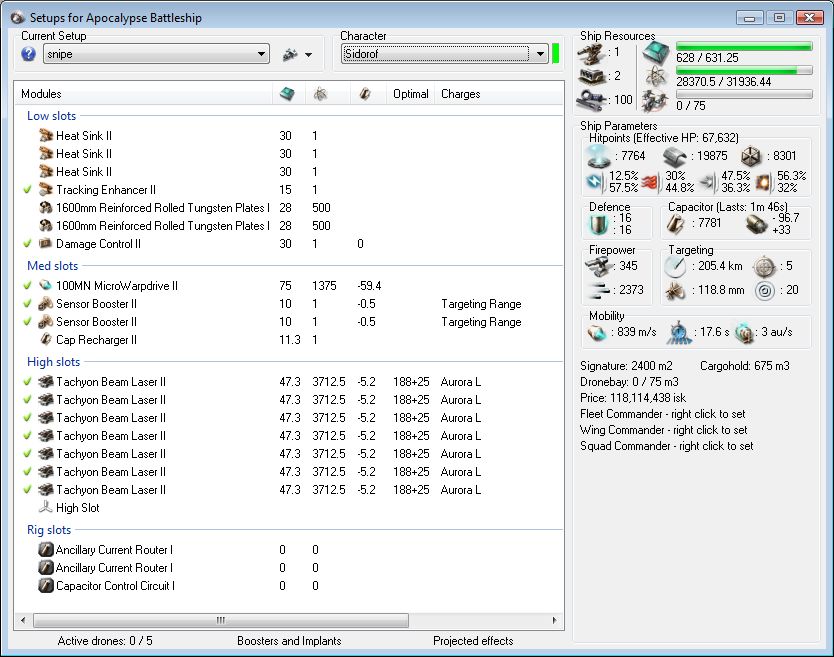The width and height of the screenshot is (834, 657).
Task: Click the ship setup actions icon
Action: (x=290, y=54)
